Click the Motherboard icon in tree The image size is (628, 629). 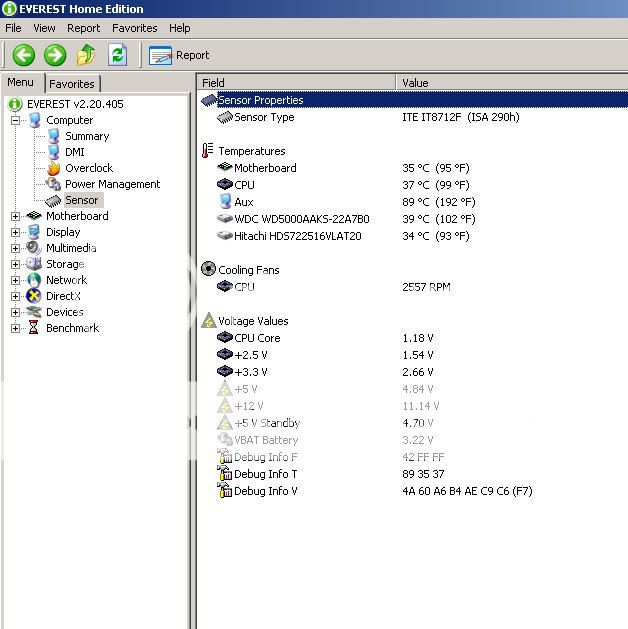coord(34,216)
